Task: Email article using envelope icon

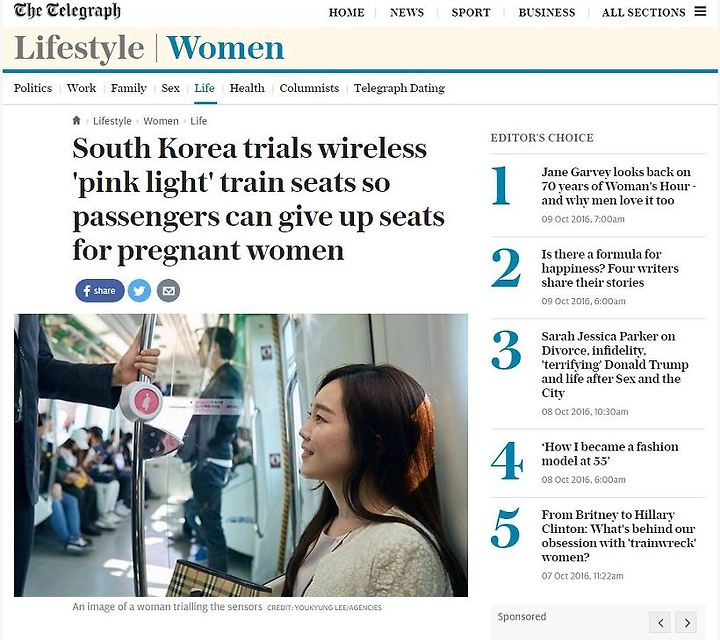Action: click(x=169, y=291)
